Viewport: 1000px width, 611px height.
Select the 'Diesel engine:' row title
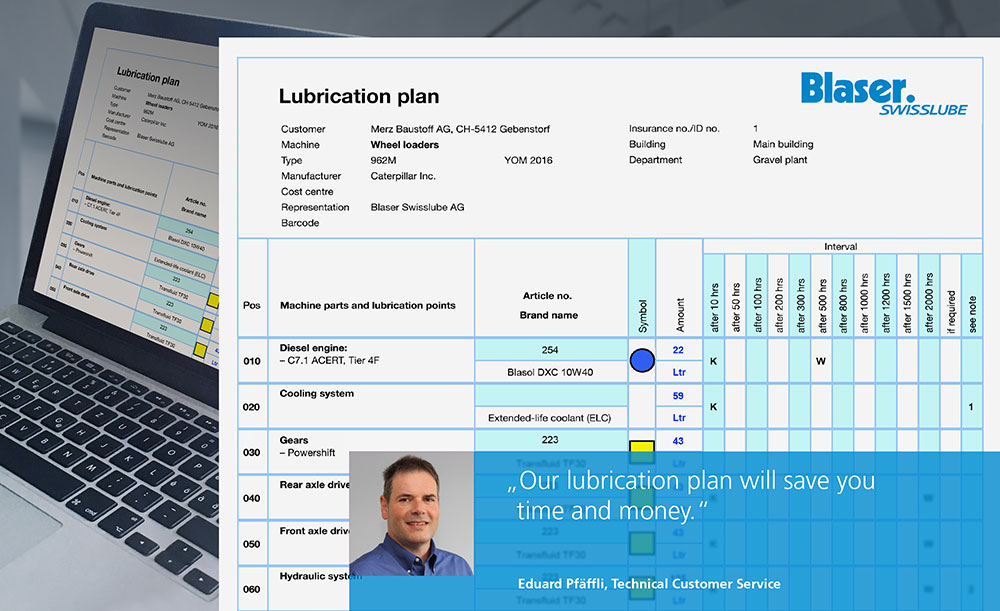pyautogui.click(x=313, y=348)
